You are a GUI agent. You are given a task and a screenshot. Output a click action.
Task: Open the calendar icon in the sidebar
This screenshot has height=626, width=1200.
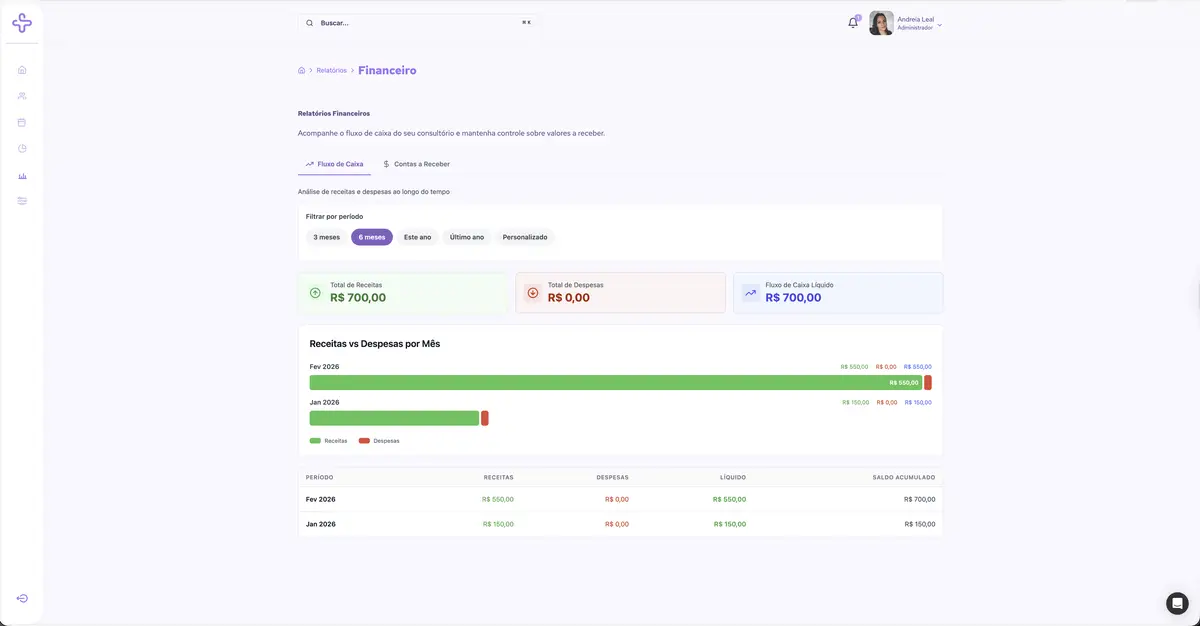pos(21,121)
